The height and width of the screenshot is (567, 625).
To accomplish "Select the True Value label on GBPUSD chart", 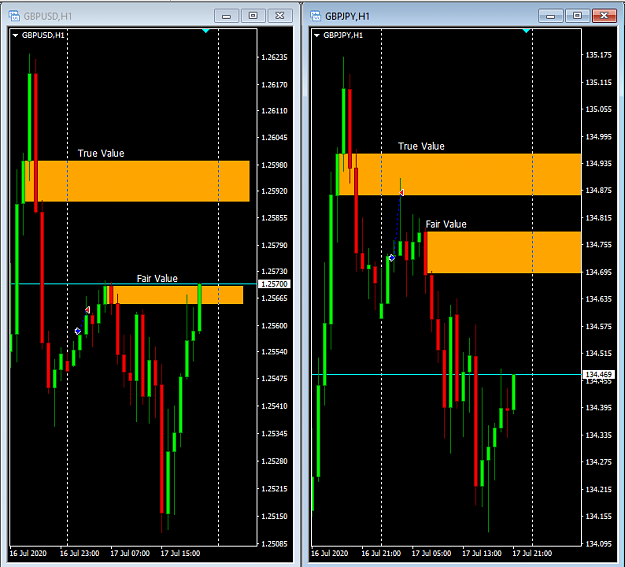I will (101, 153).
